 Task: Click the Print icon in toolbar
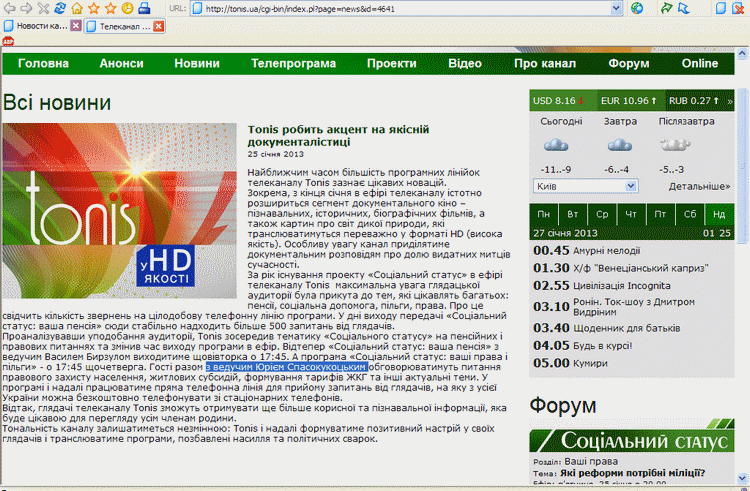144,8
